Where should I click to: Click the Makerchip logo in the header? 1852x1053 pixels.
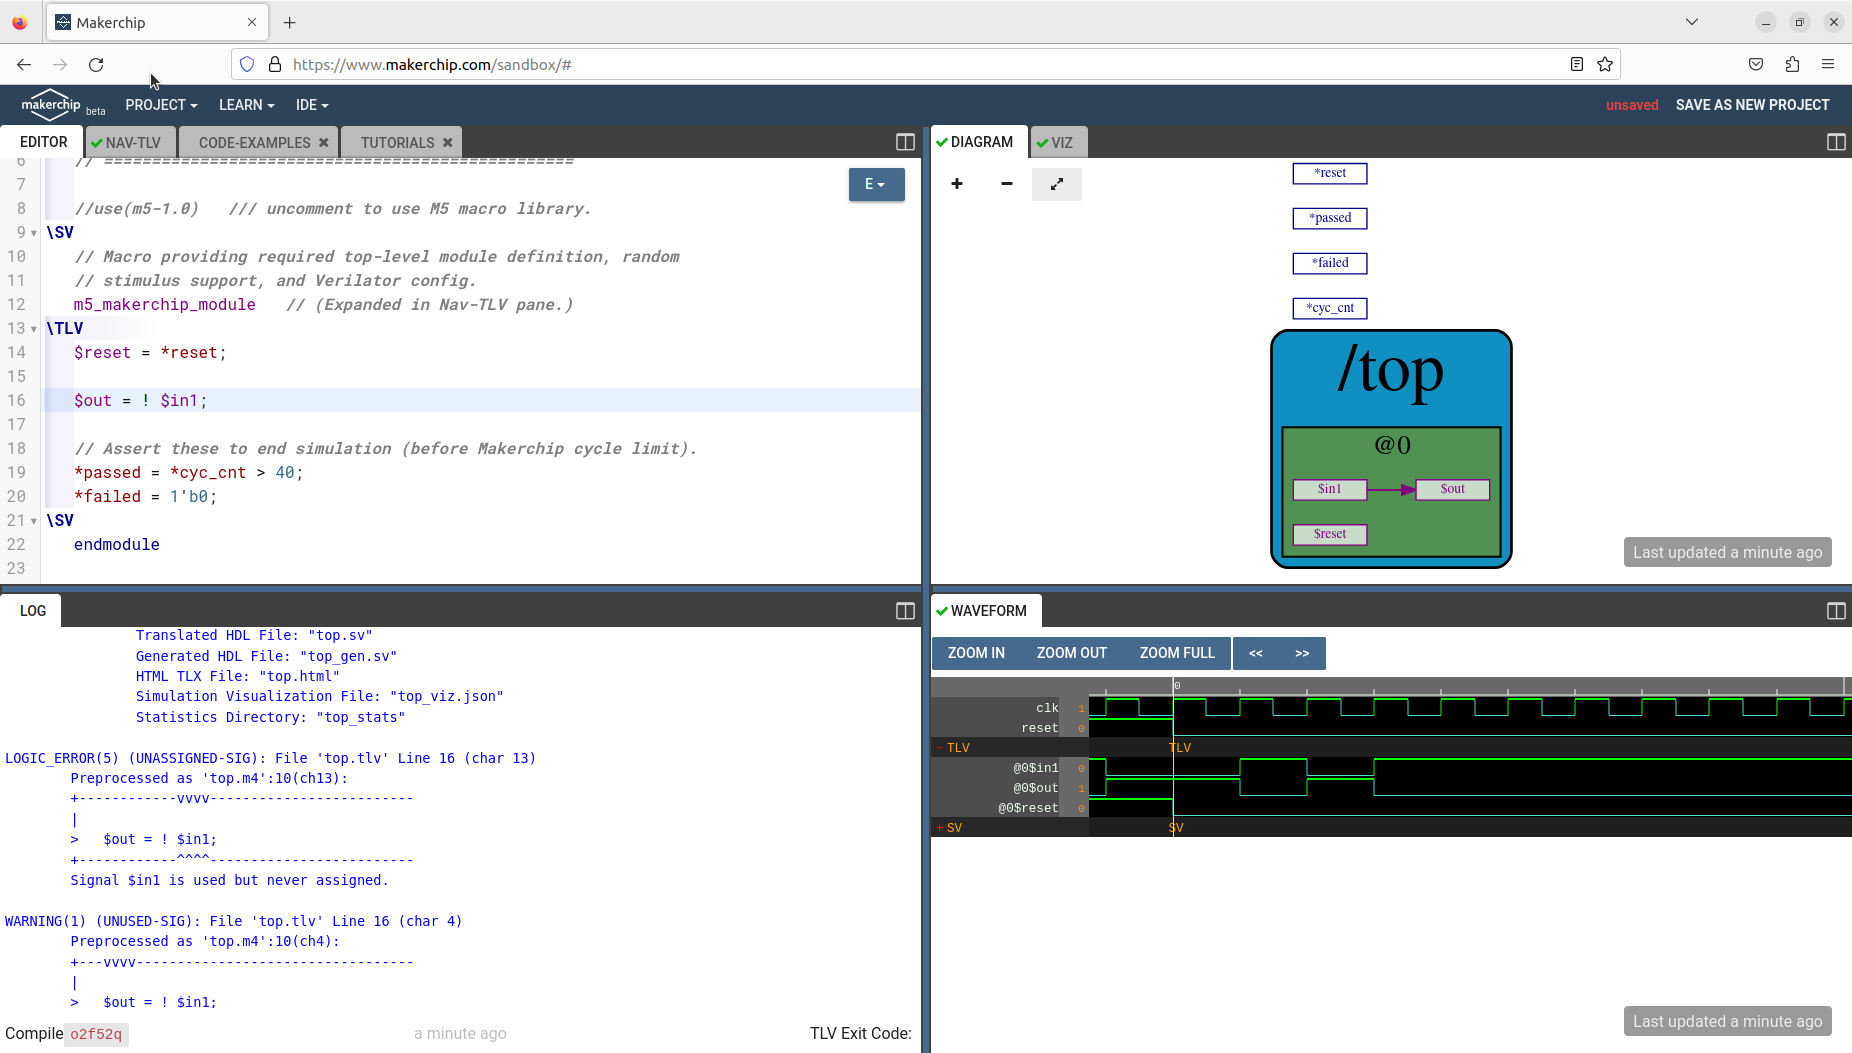(x=51, y=104)
